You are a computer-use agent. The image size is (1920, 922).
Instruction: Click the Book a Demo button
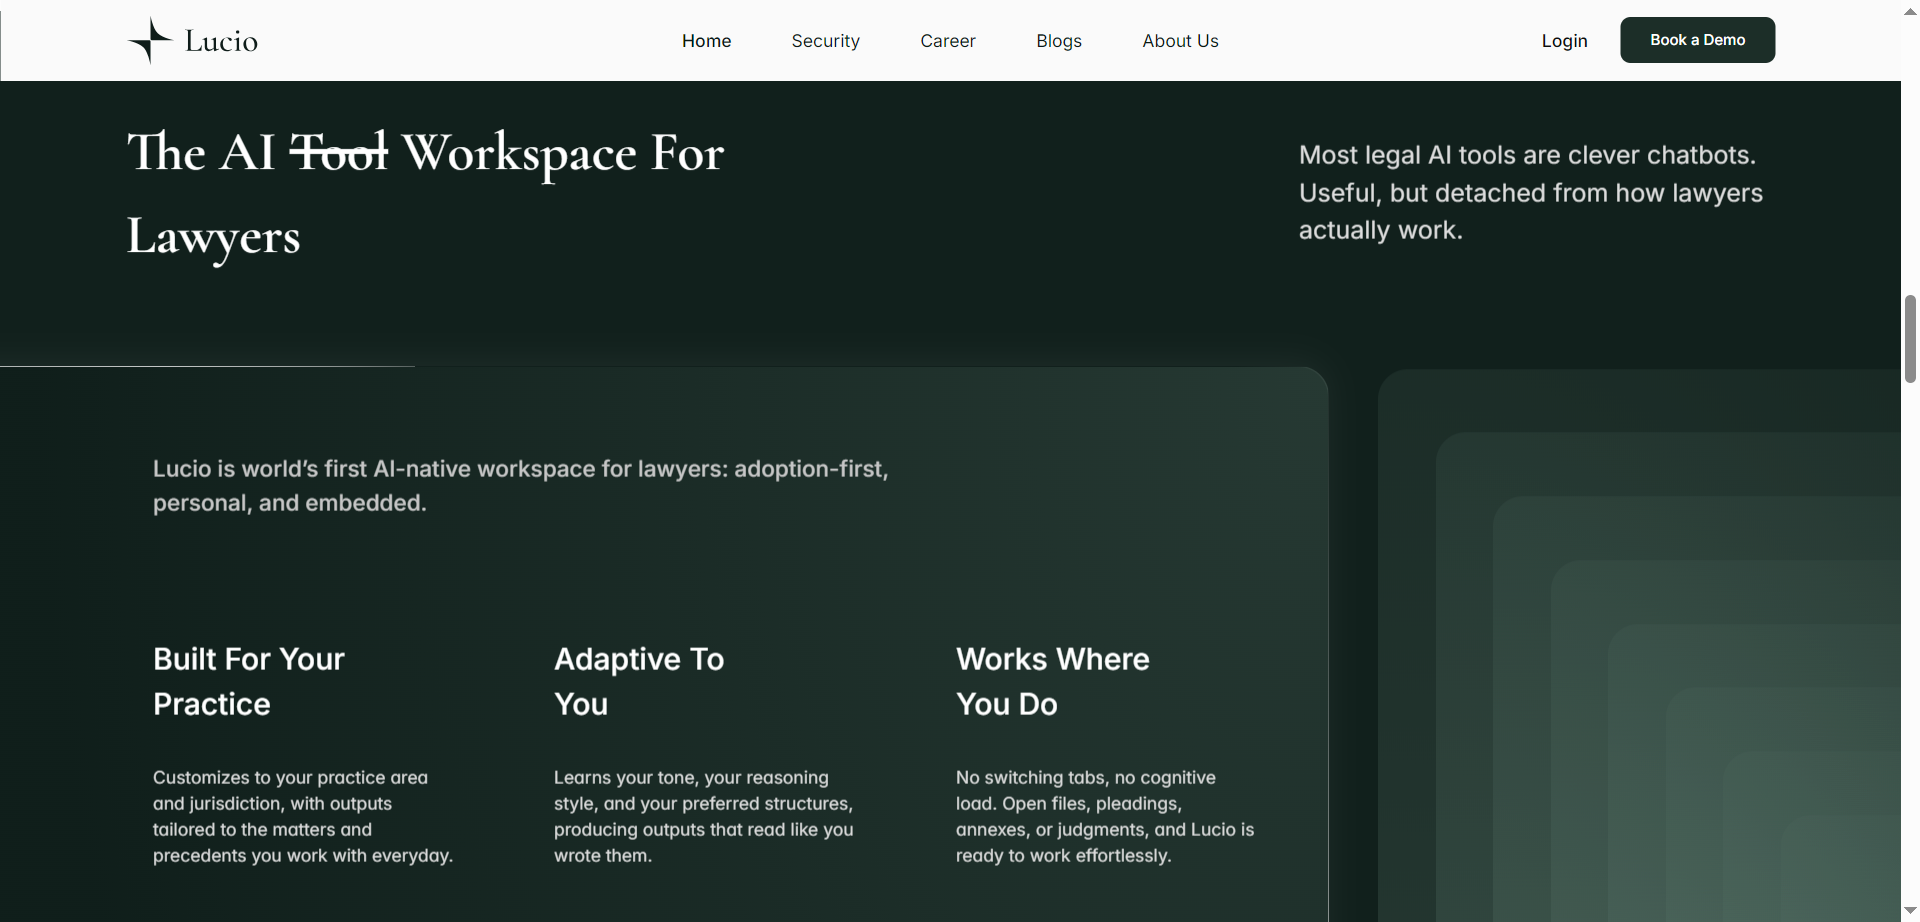click(1697, 40)
